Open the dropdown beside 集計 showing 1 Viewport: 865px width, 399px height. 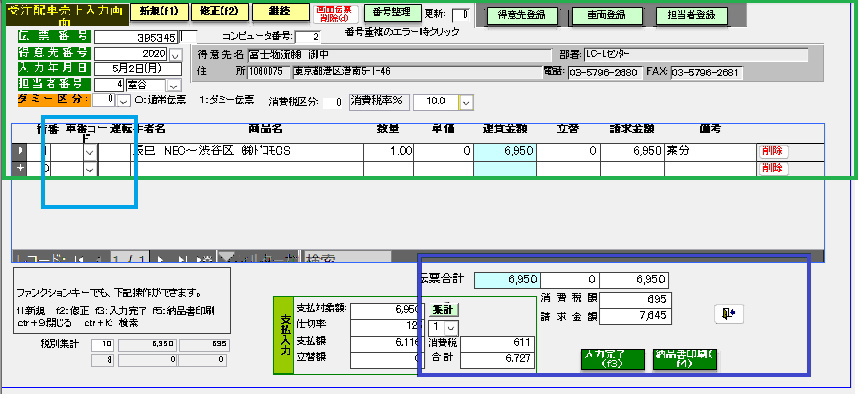[451, 327]
